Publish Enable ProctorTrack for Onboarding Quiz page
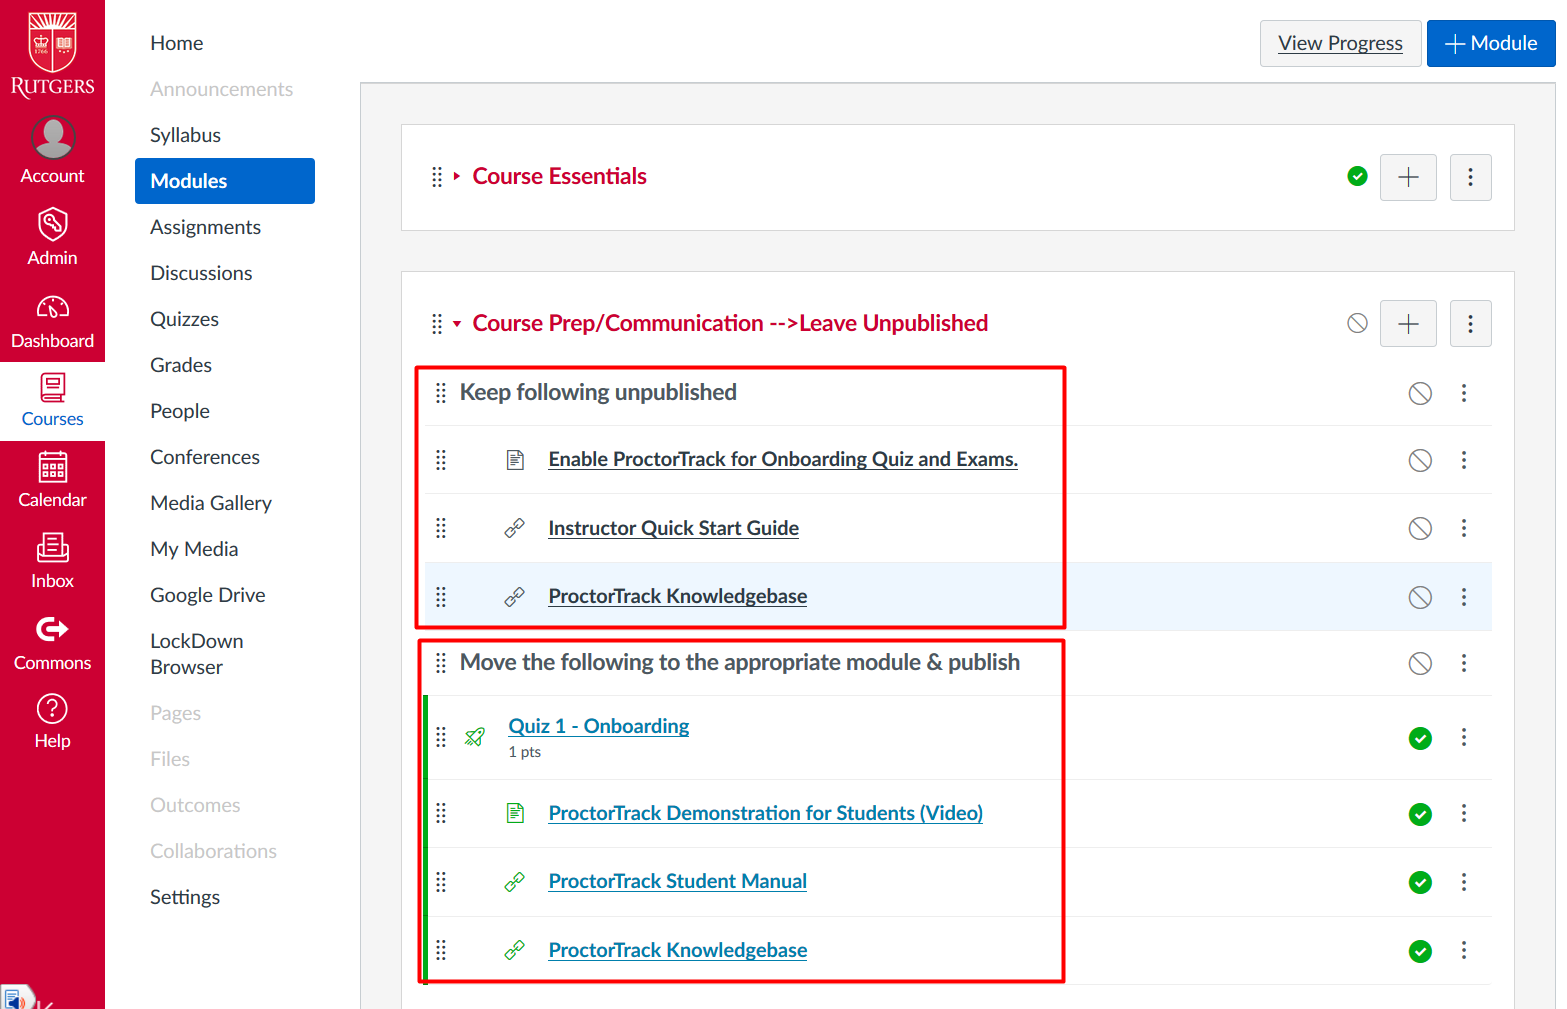This screenshot has height=1009, width=1567. [x=1420, y=460]
